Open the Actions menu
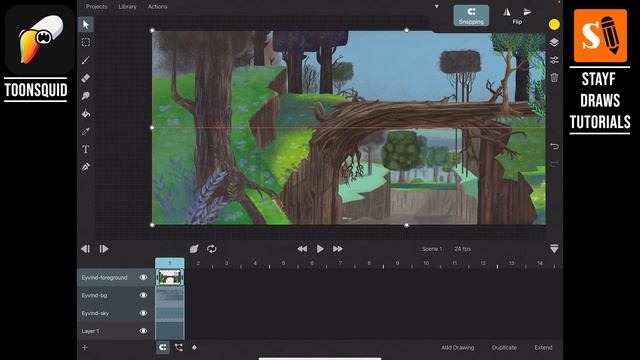 (158, 7)
